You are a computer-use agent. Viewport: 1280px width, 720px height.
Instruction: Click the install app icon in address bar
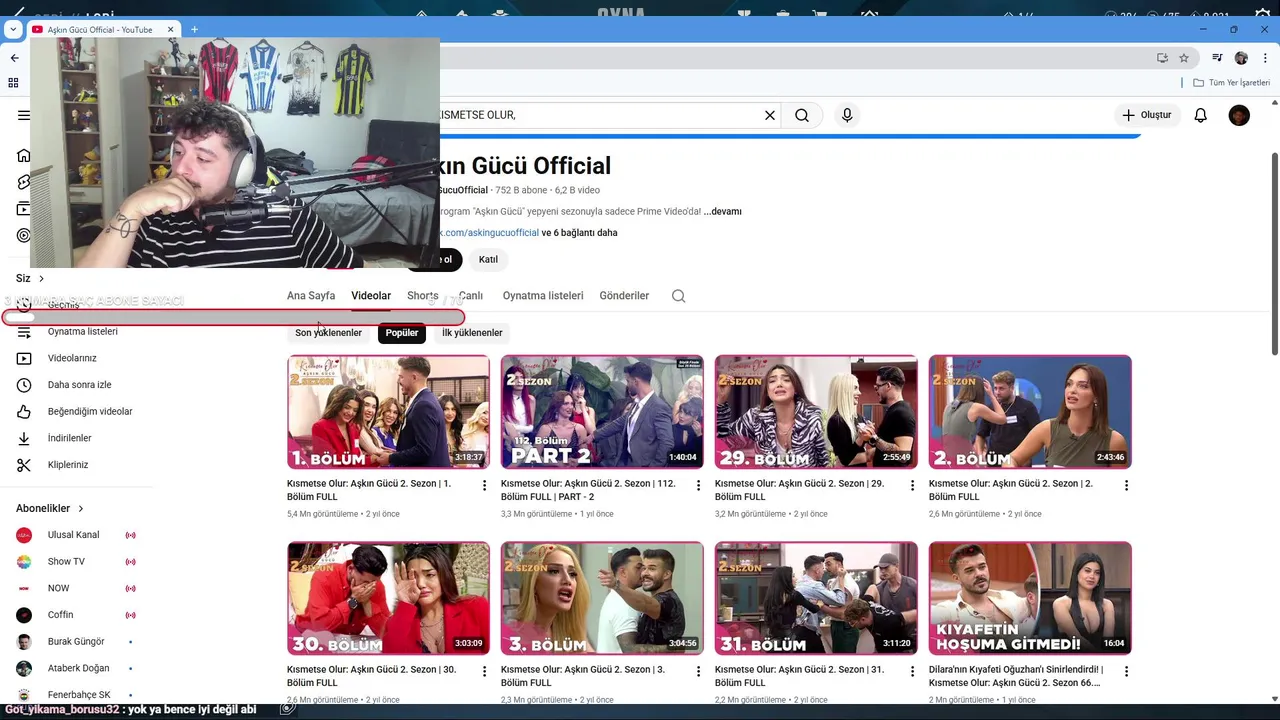(x=1162, y=58)
